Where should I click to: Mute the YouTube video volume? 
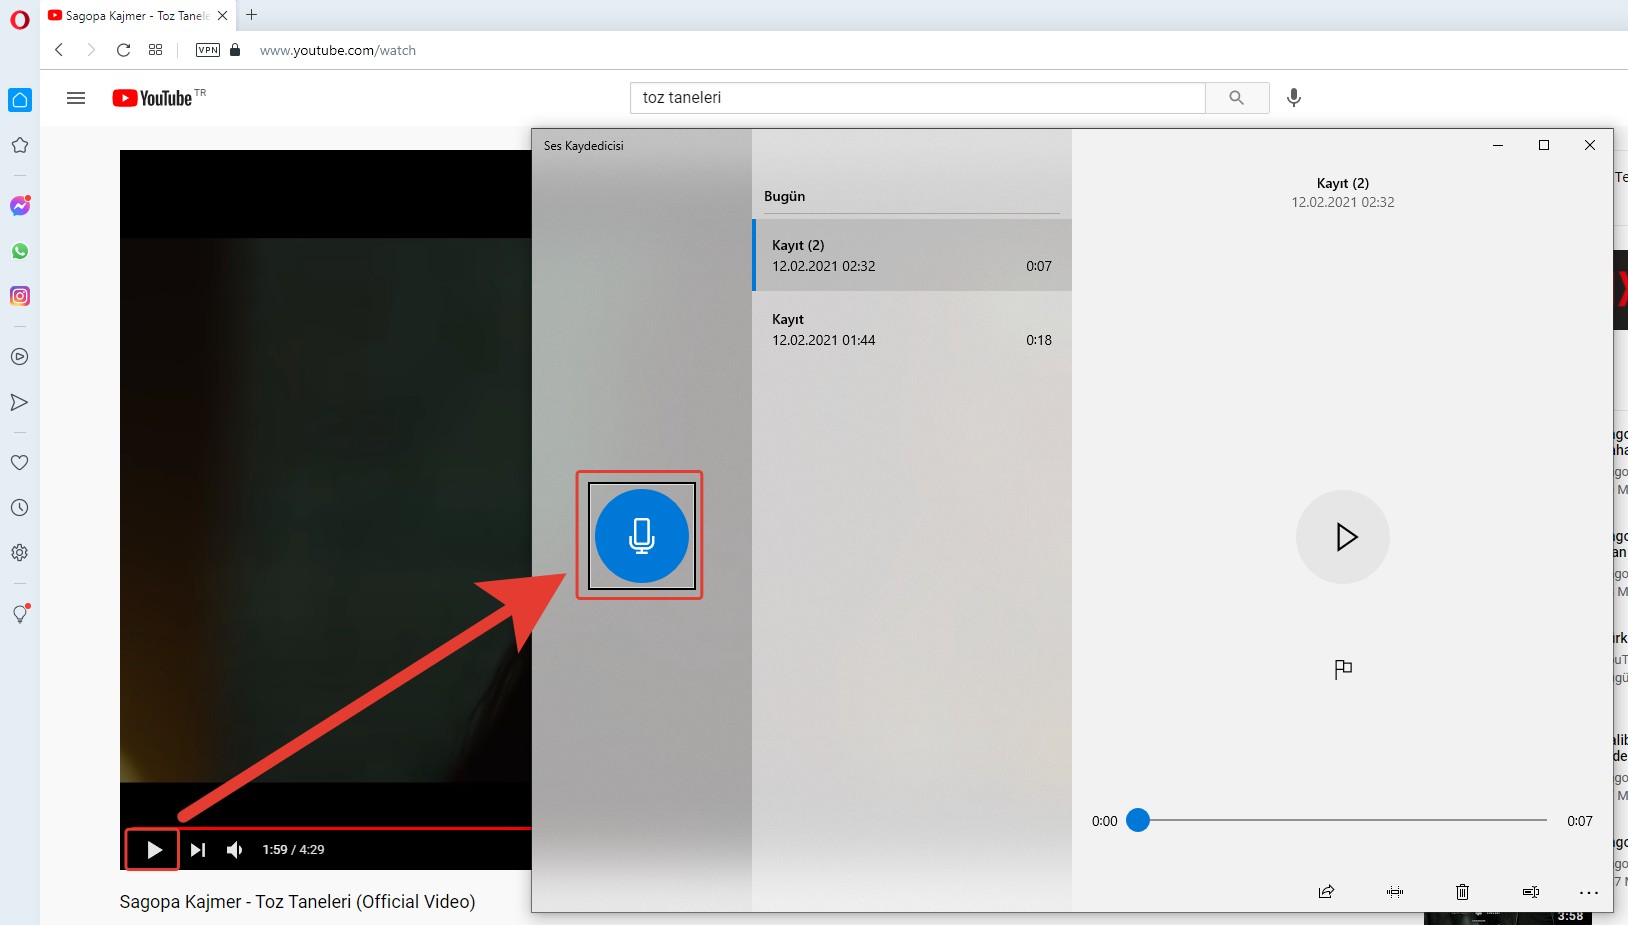point(235,850)
